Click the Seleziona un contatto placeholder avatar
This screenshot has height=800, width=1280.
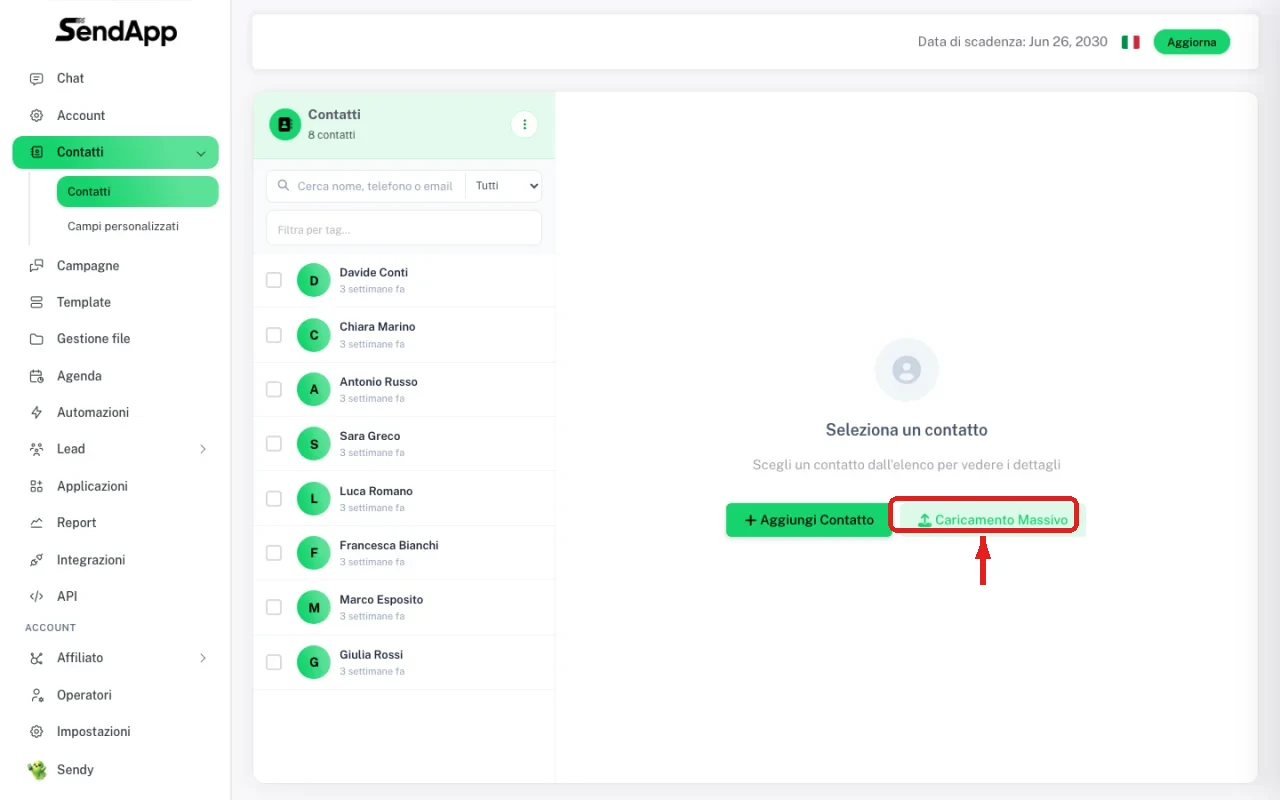coord(907,370)
